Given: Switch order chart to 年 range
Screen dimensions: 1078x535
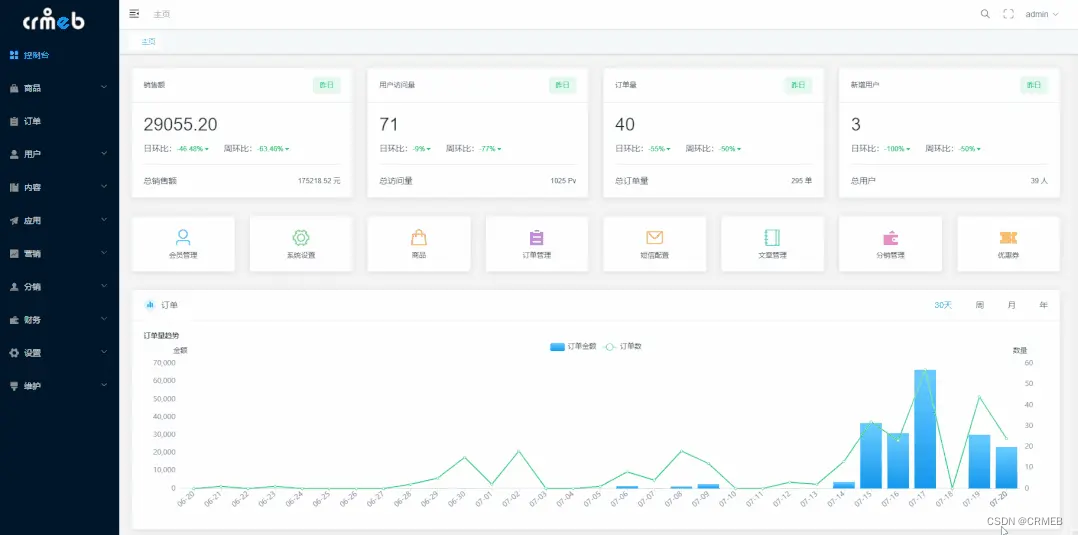Looking at the screenshot, I should [x=1044, y=305].
